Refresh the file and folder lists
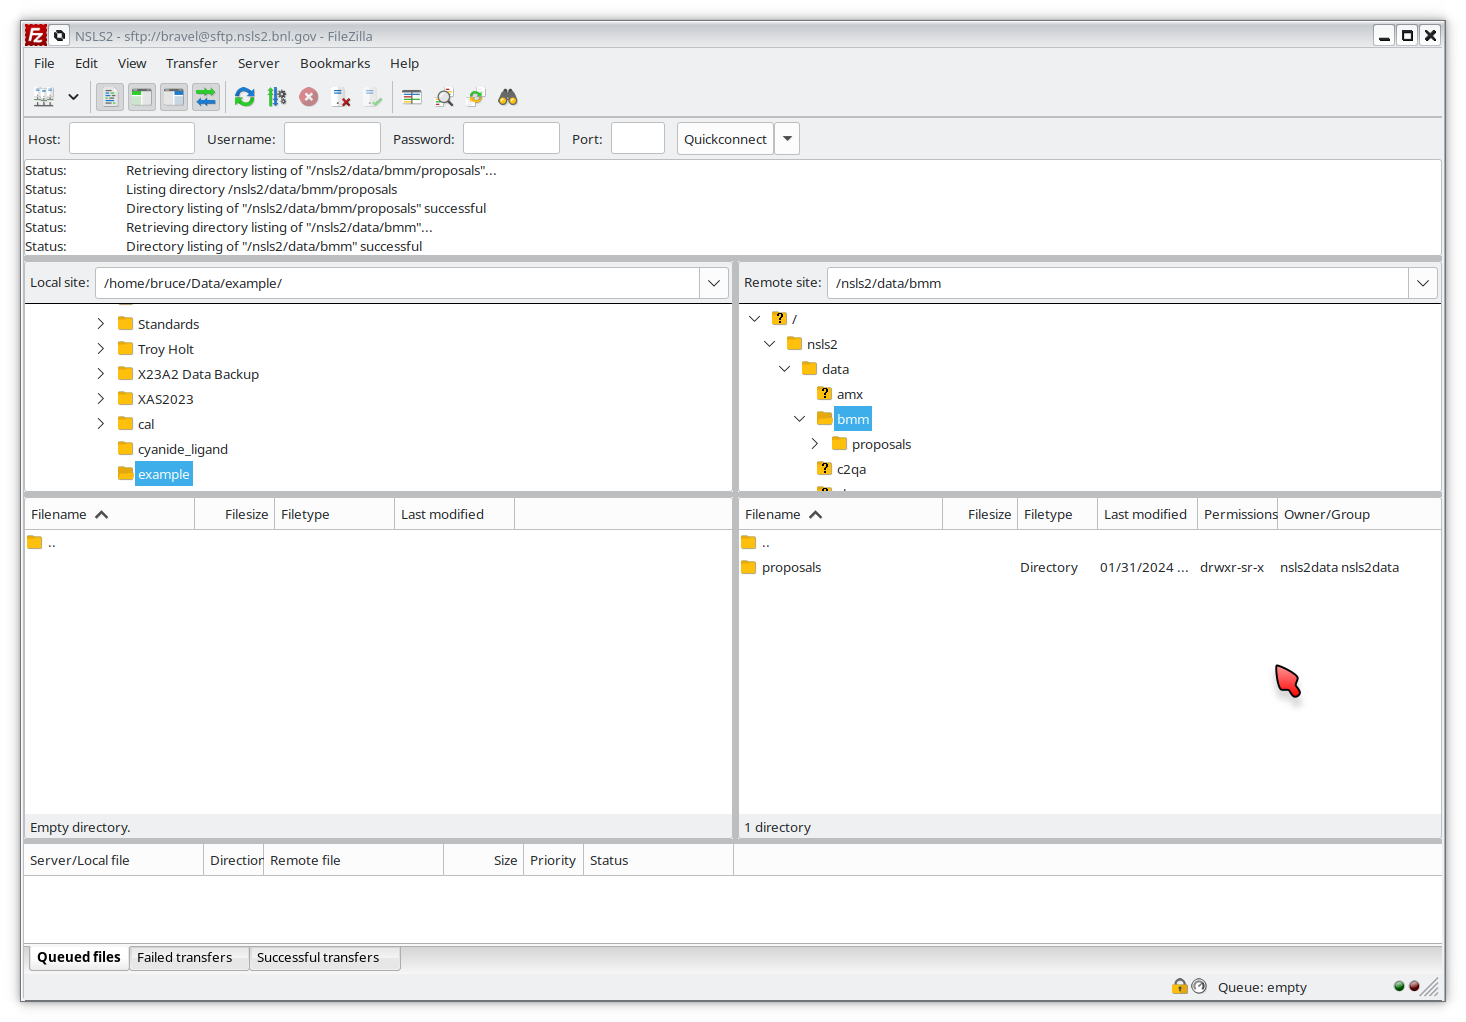This screenshot has height=1022, width=1466. pyautogui.click(x=245, y=97)
